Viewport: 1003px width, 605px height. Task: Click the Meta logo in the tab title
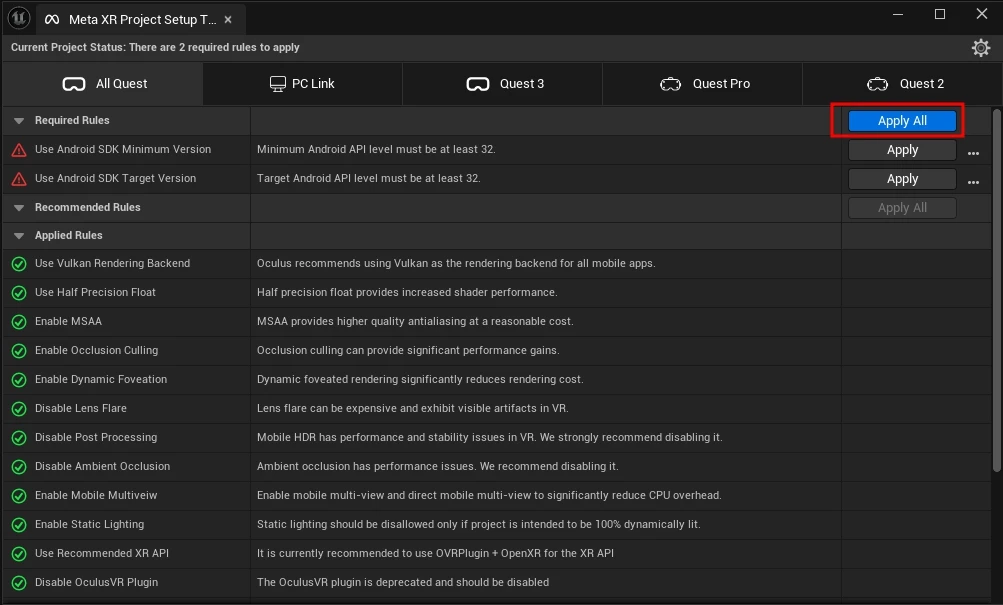click(52, 20)
